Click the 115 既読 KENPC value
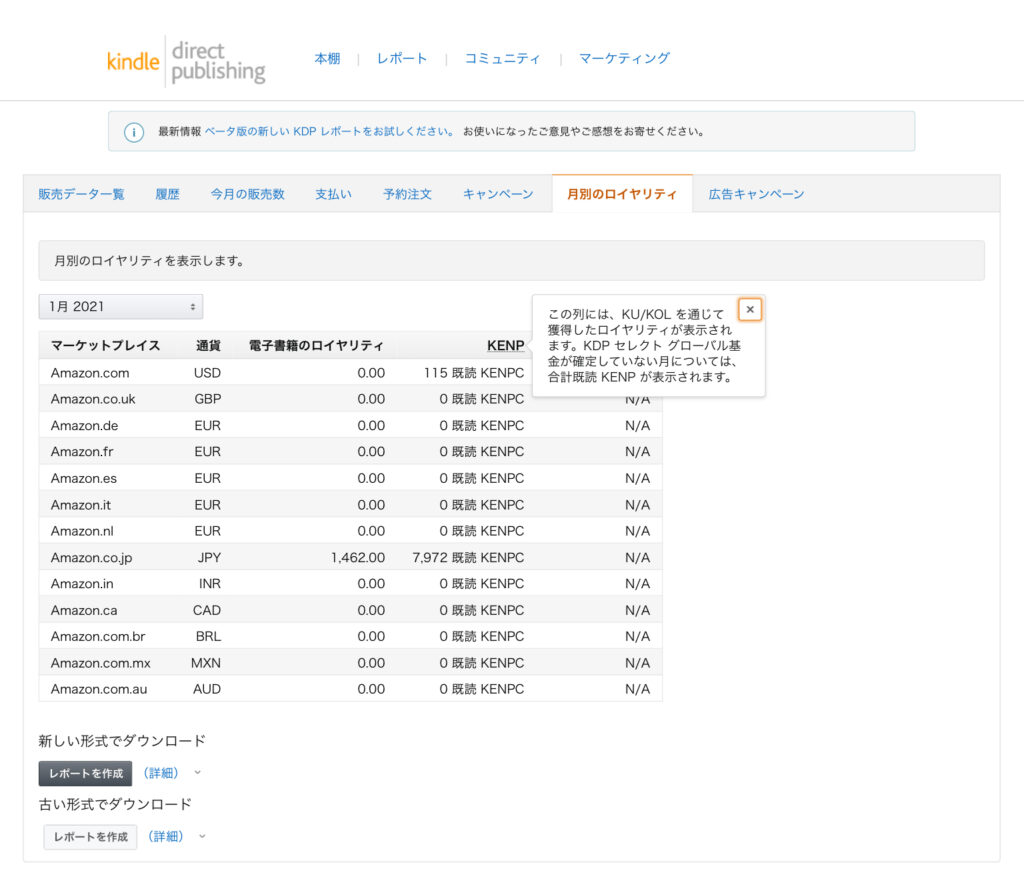The height and width of the screenshot is (871, 1024). pyautogui.click(x=473, y=373)
